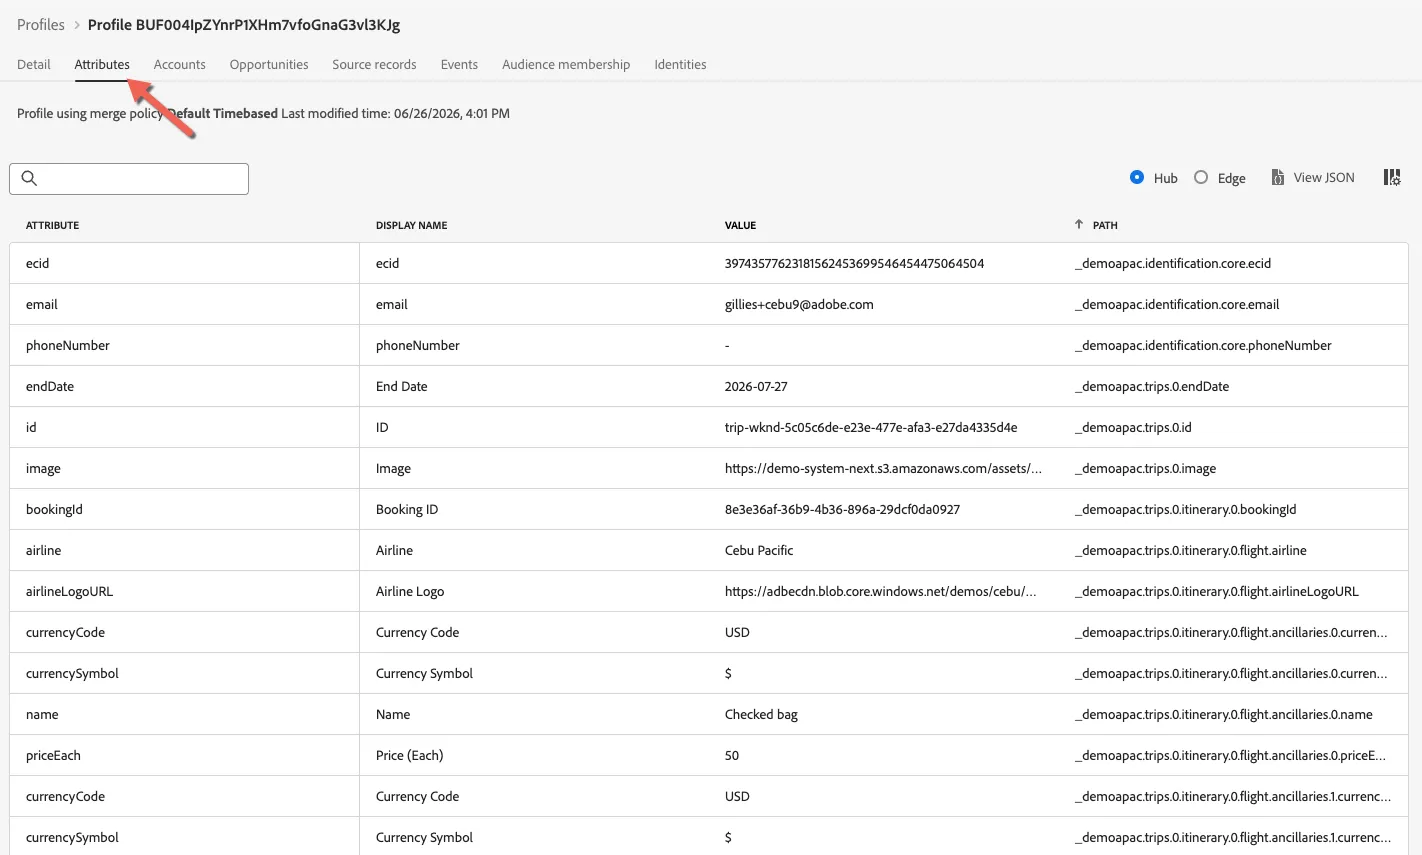Click the identification.core.email path cell
Screen dimensions: 1422x855
pyautogui.click(x=1177, y=305)
